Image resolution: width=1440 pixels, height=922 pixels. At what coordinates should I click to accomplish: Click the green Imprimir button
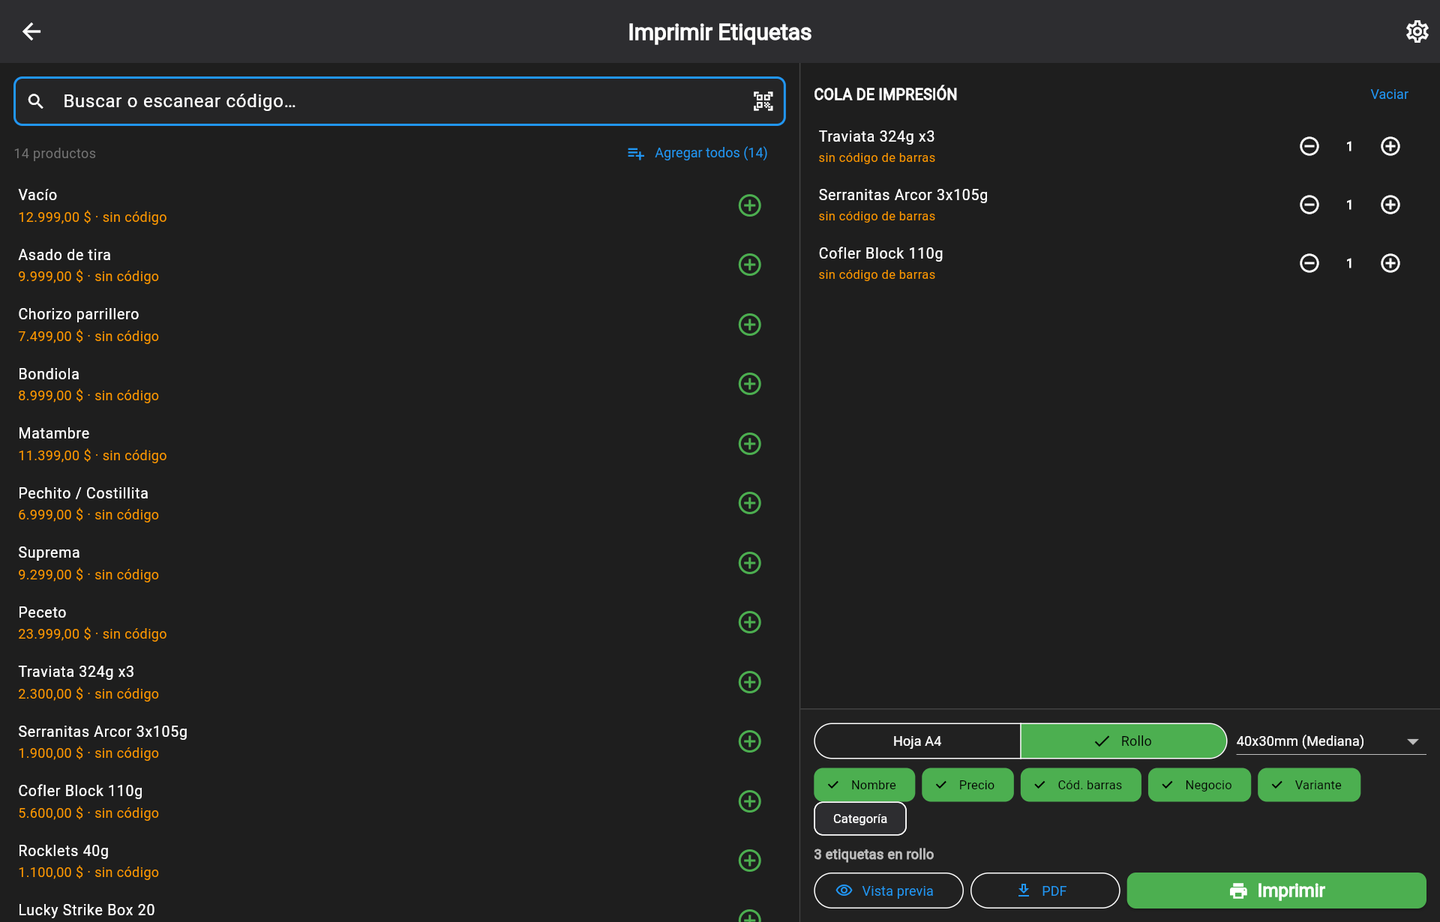[1277, 891]
